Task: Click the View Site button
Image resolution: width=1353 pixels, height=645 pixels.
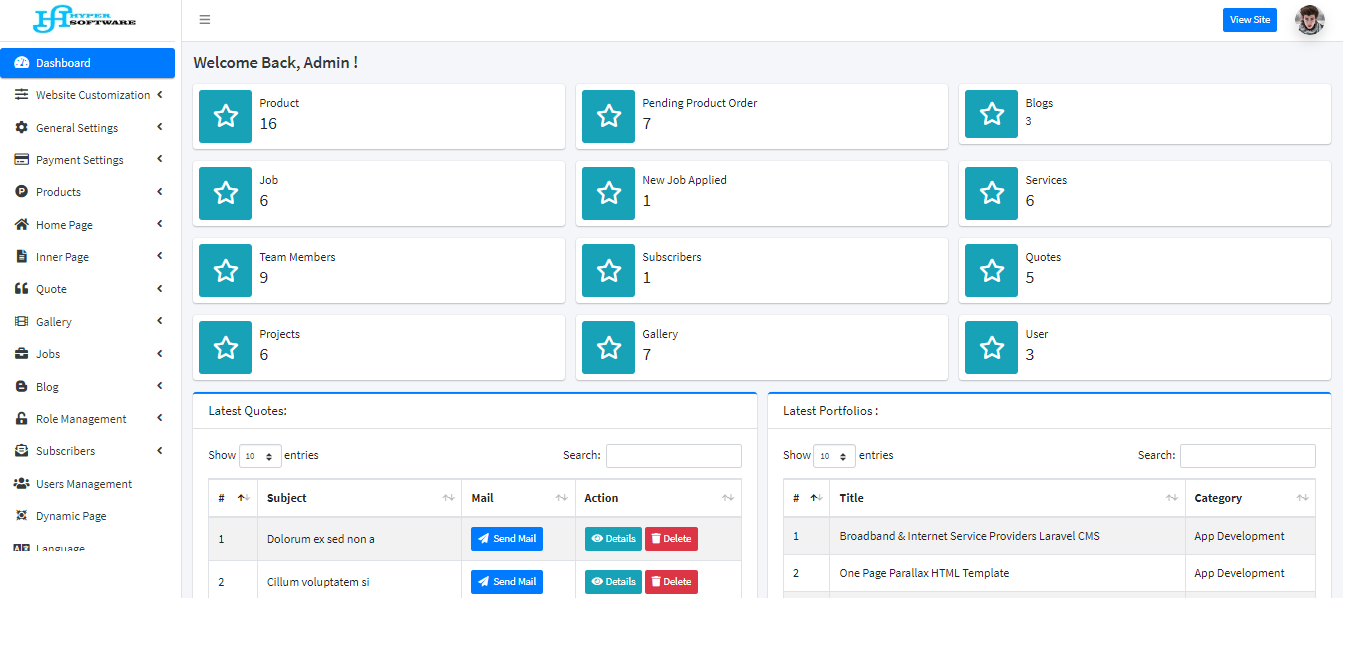Action: tap(1249, 20)
